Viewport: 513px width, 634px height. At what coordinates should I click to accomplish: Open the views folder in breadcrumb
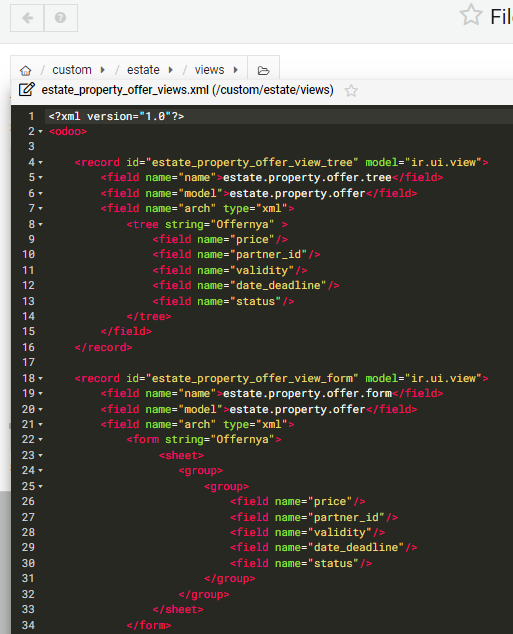click(x=209, y=70)
